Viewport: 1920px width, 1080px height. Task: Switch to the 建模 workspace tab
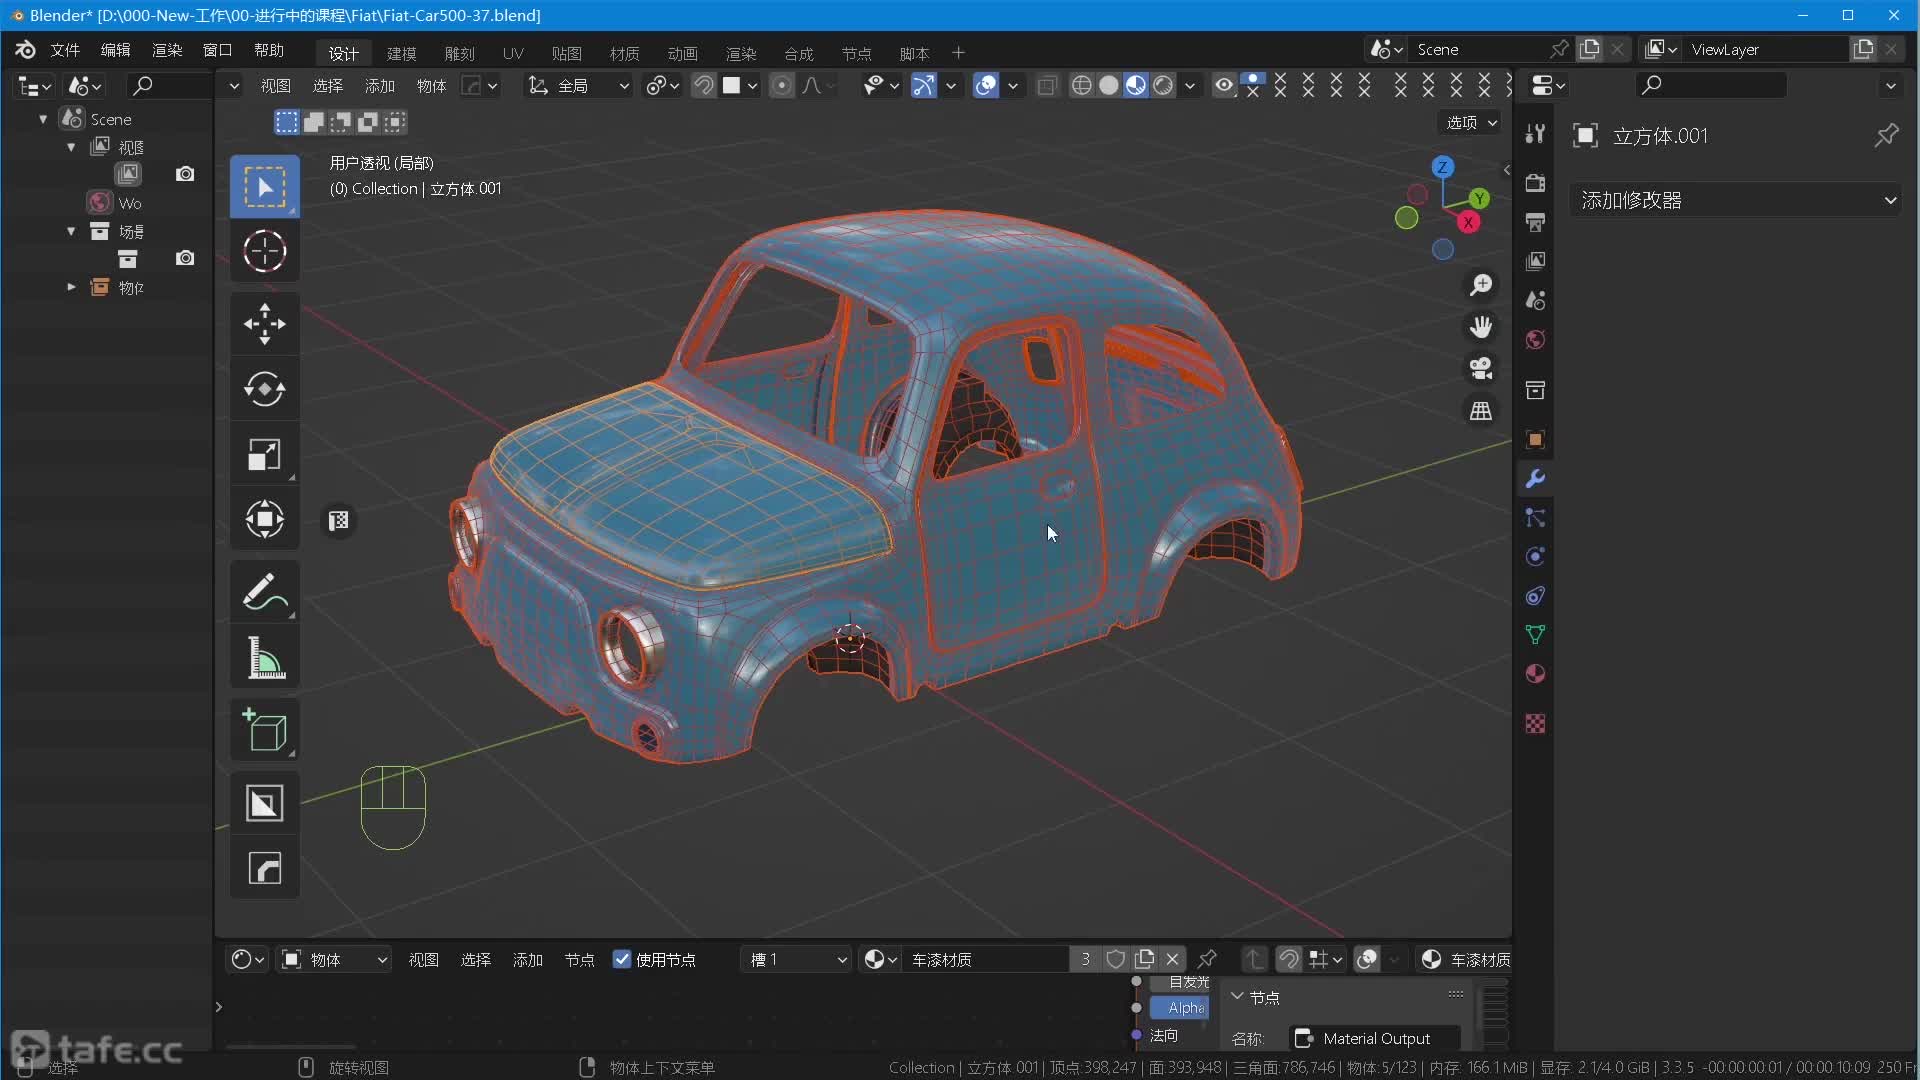coord(402,53)
